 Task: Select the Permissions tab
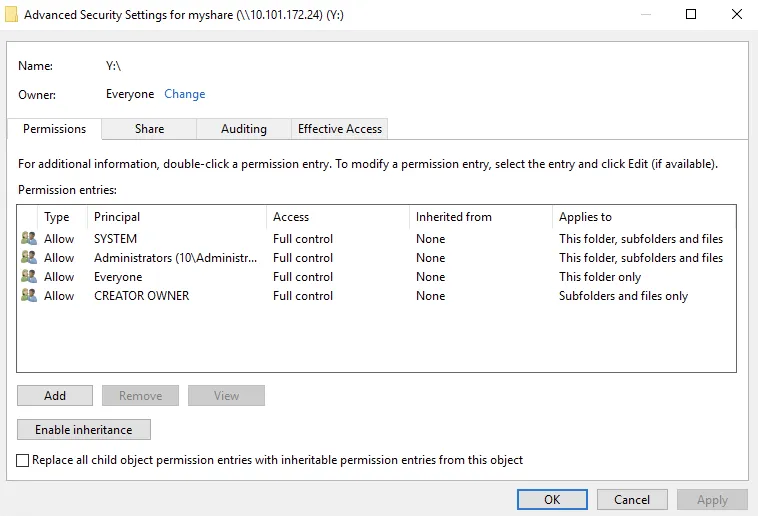click(x=54, y=129)
